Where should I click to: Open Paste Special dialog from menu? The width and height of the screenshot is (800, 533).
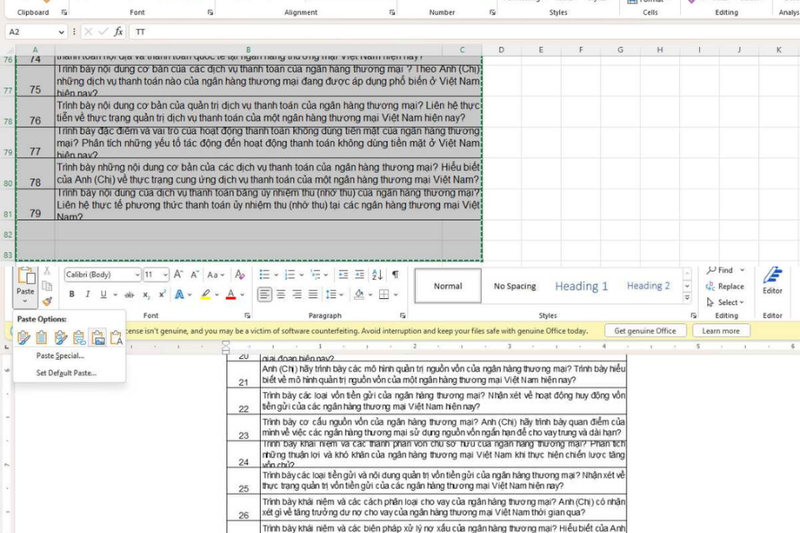coord(60,356)
